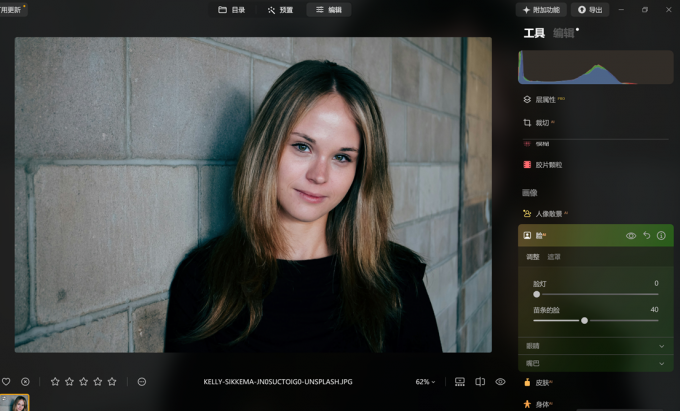Open the 人像散景 (Portrait Bokeh) tool
Screen dimensions: 680x411
[x=548, y=213]
